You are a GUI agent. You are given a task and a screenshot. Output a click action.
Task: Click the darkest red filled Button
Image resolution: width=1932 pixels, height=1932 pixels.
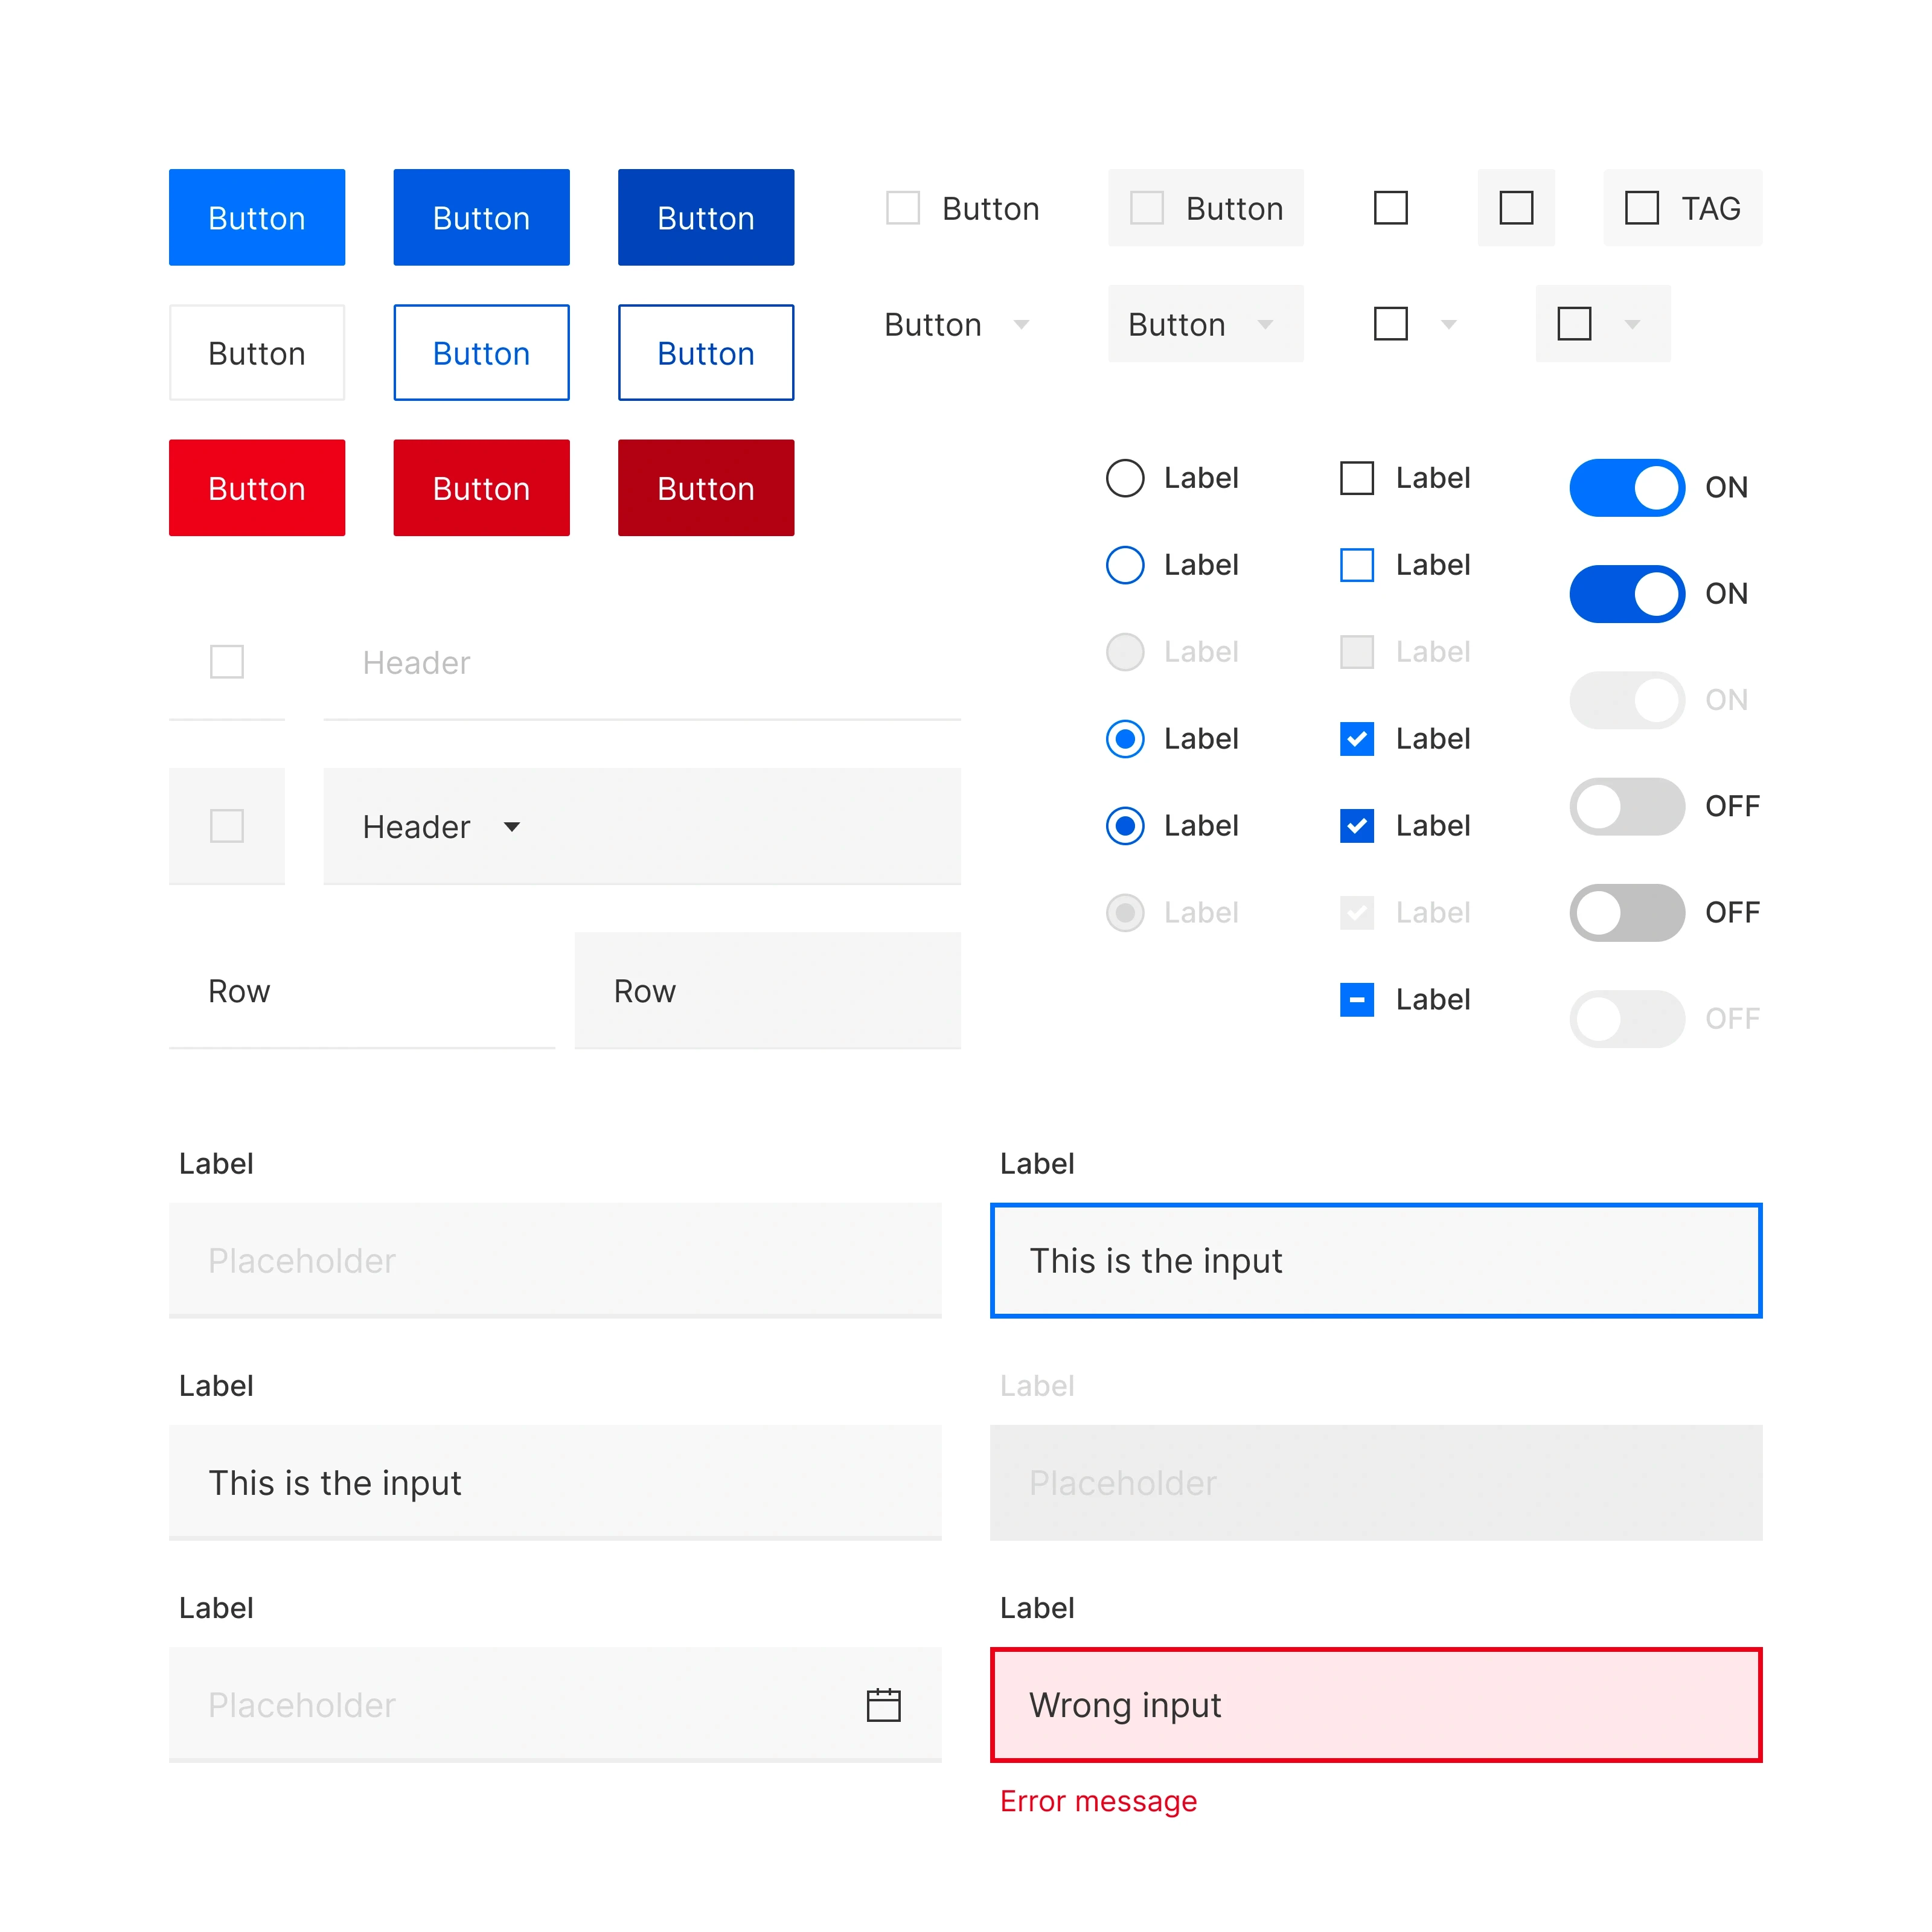point(705,488)
